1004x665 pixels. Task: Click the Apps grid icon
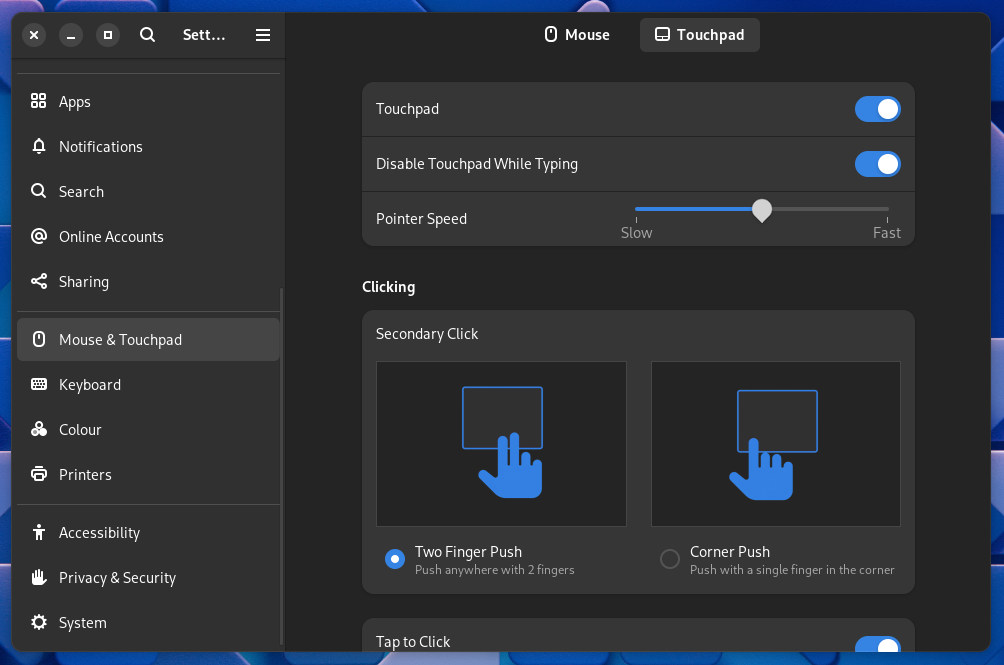(x=38, y=101)
